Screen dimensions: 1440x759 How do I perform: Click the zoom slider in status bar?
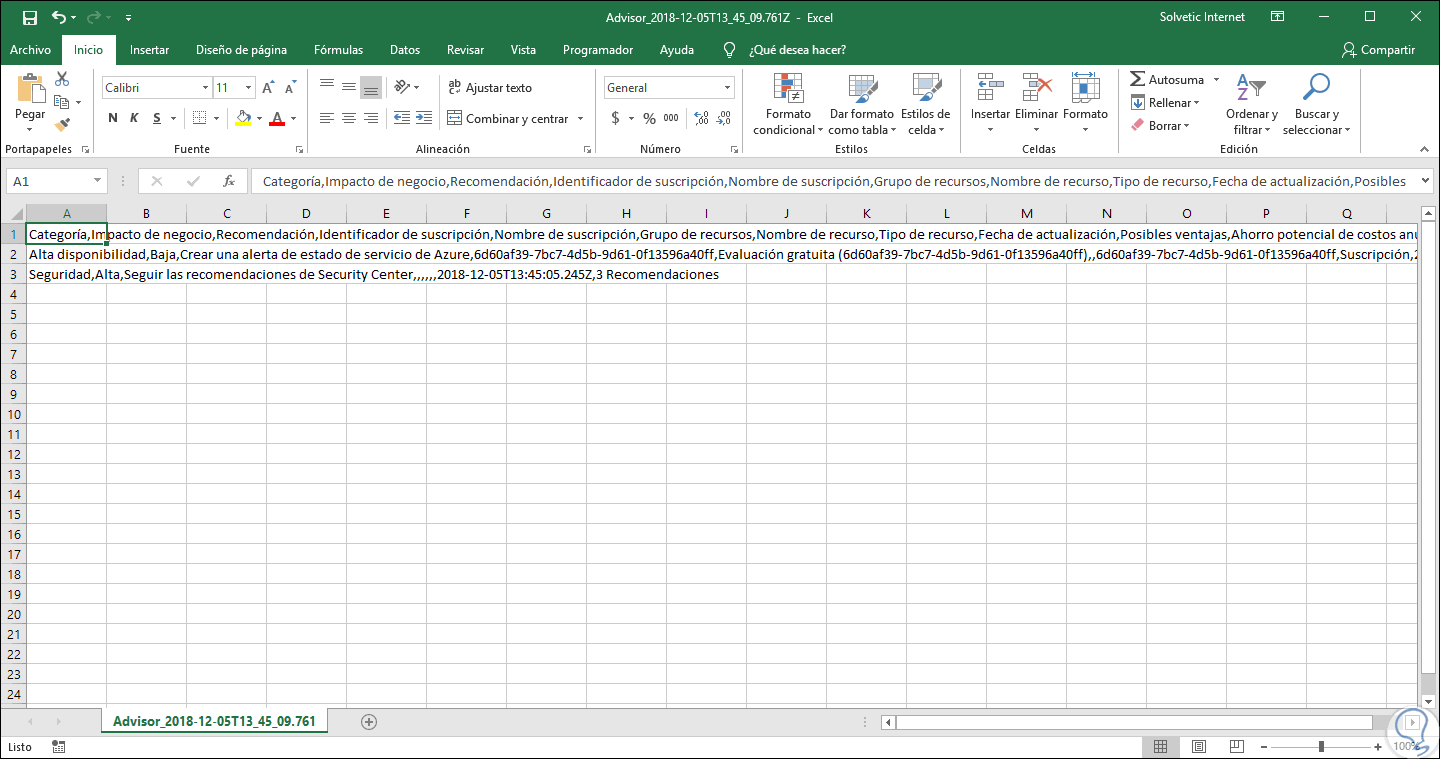pyautogui.click(x=1322, y=746)
